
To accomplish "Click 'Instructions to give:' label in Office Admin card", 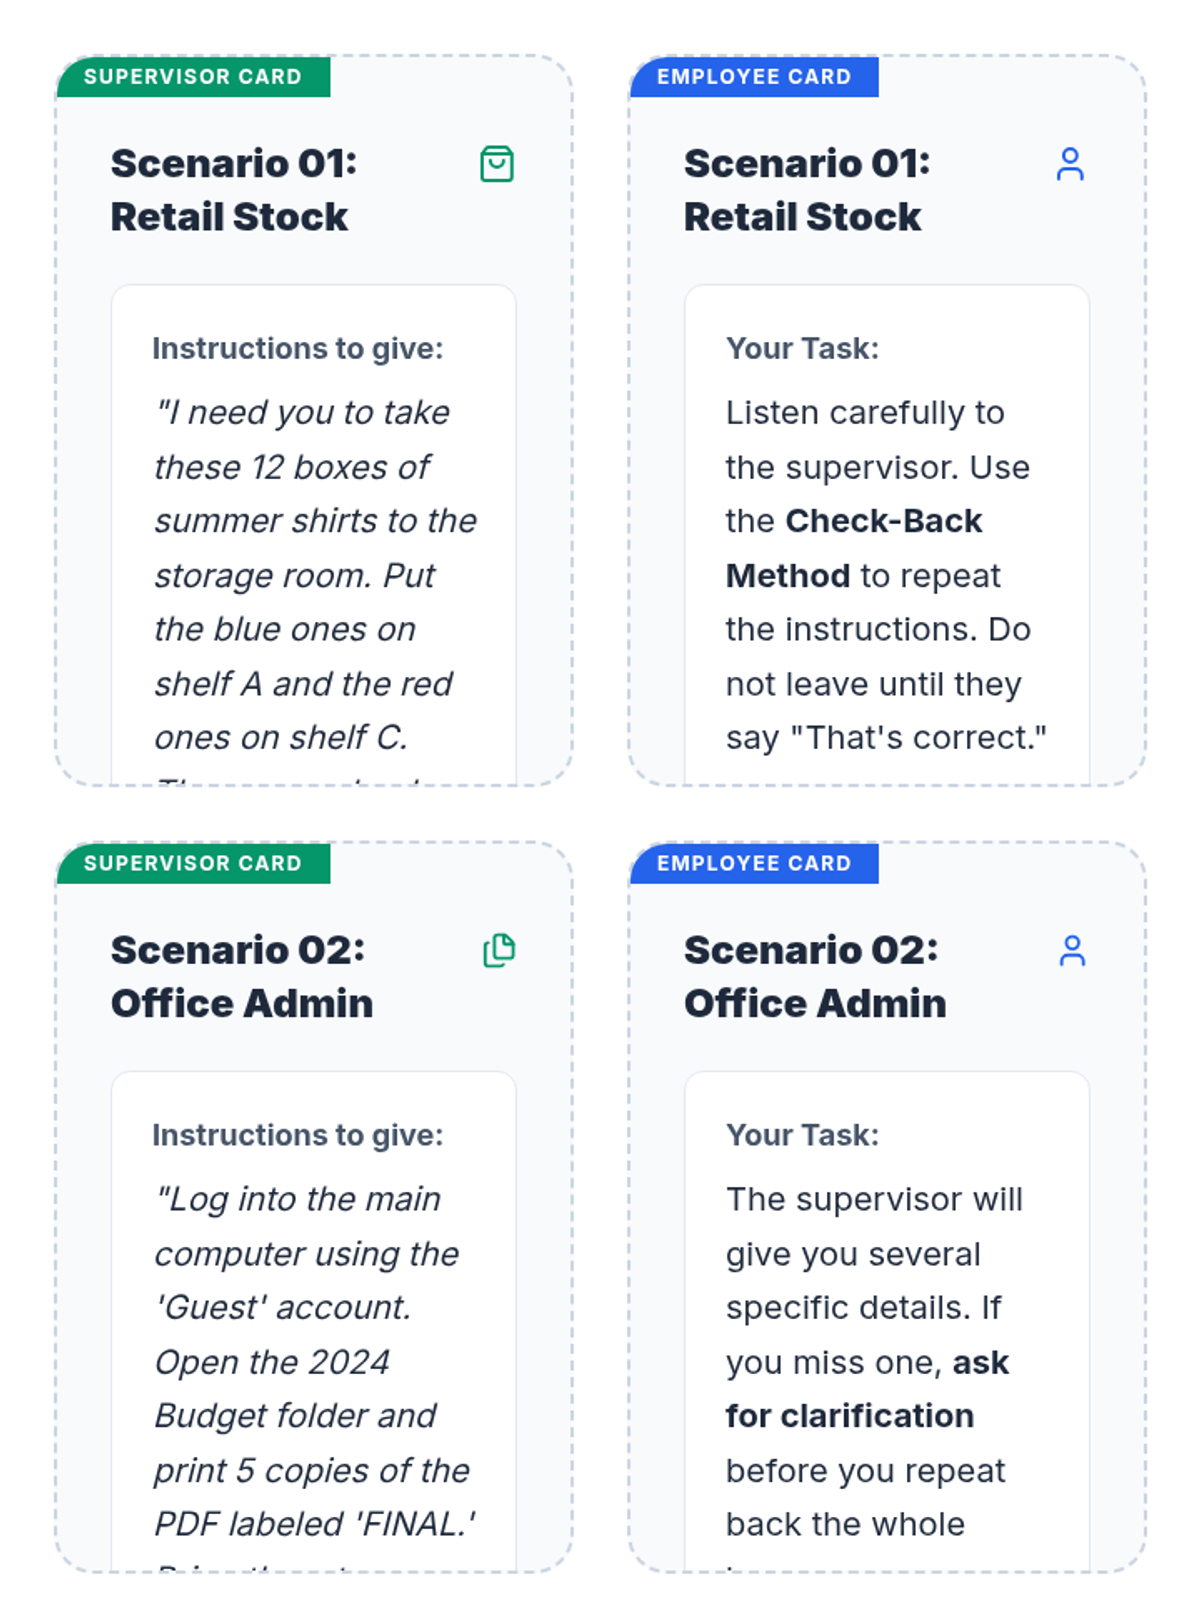I will (x=297, y=1135).
